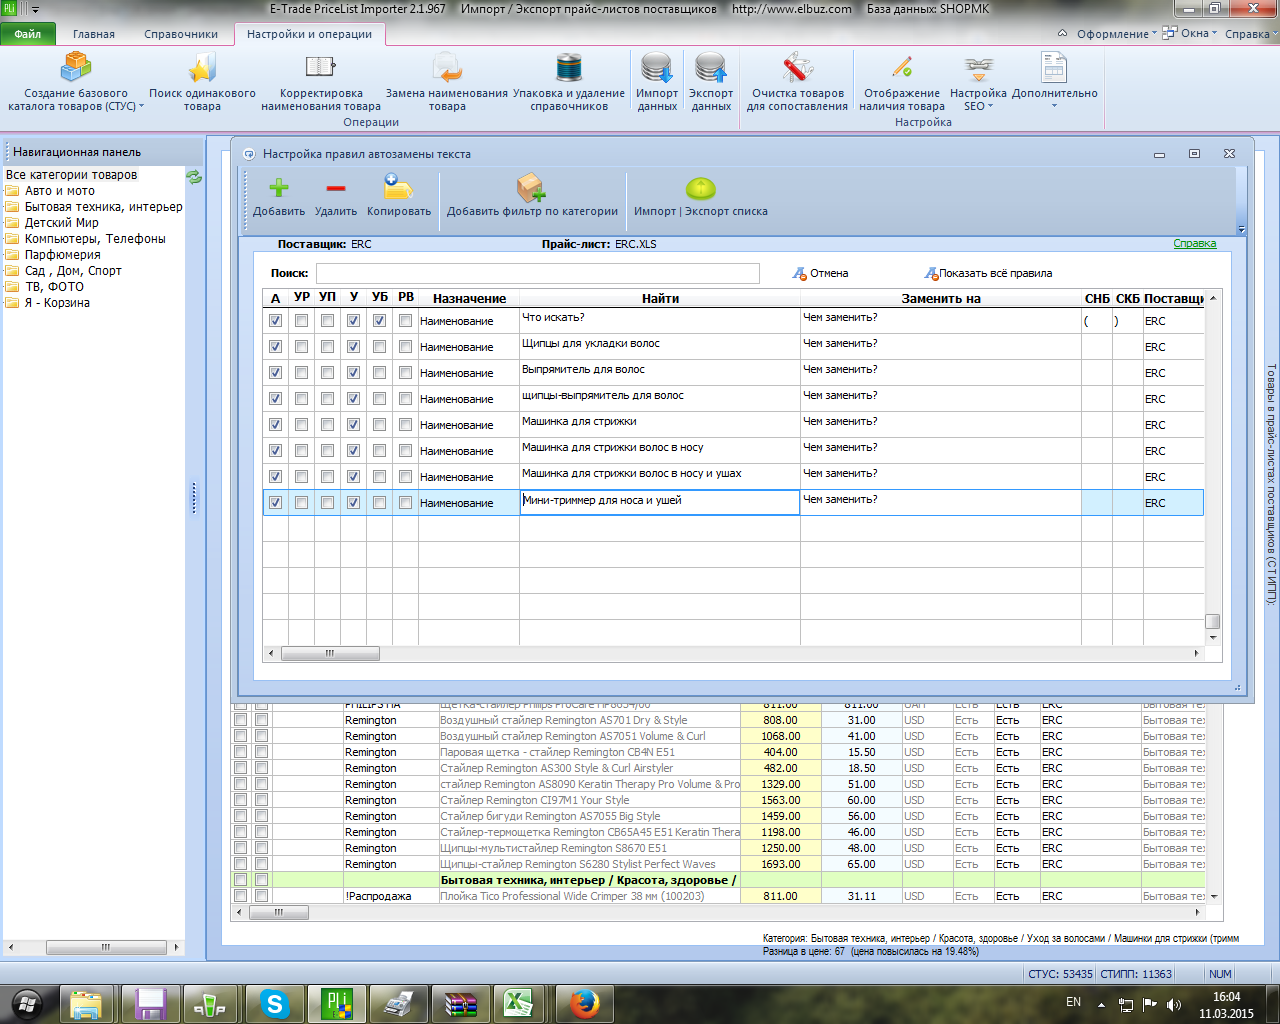This screenshot has width=1280, height=1024.
Task: Toggle УР checkbox for 'Мини-триммер для носа и ушей'
Action: click(301, 503)
